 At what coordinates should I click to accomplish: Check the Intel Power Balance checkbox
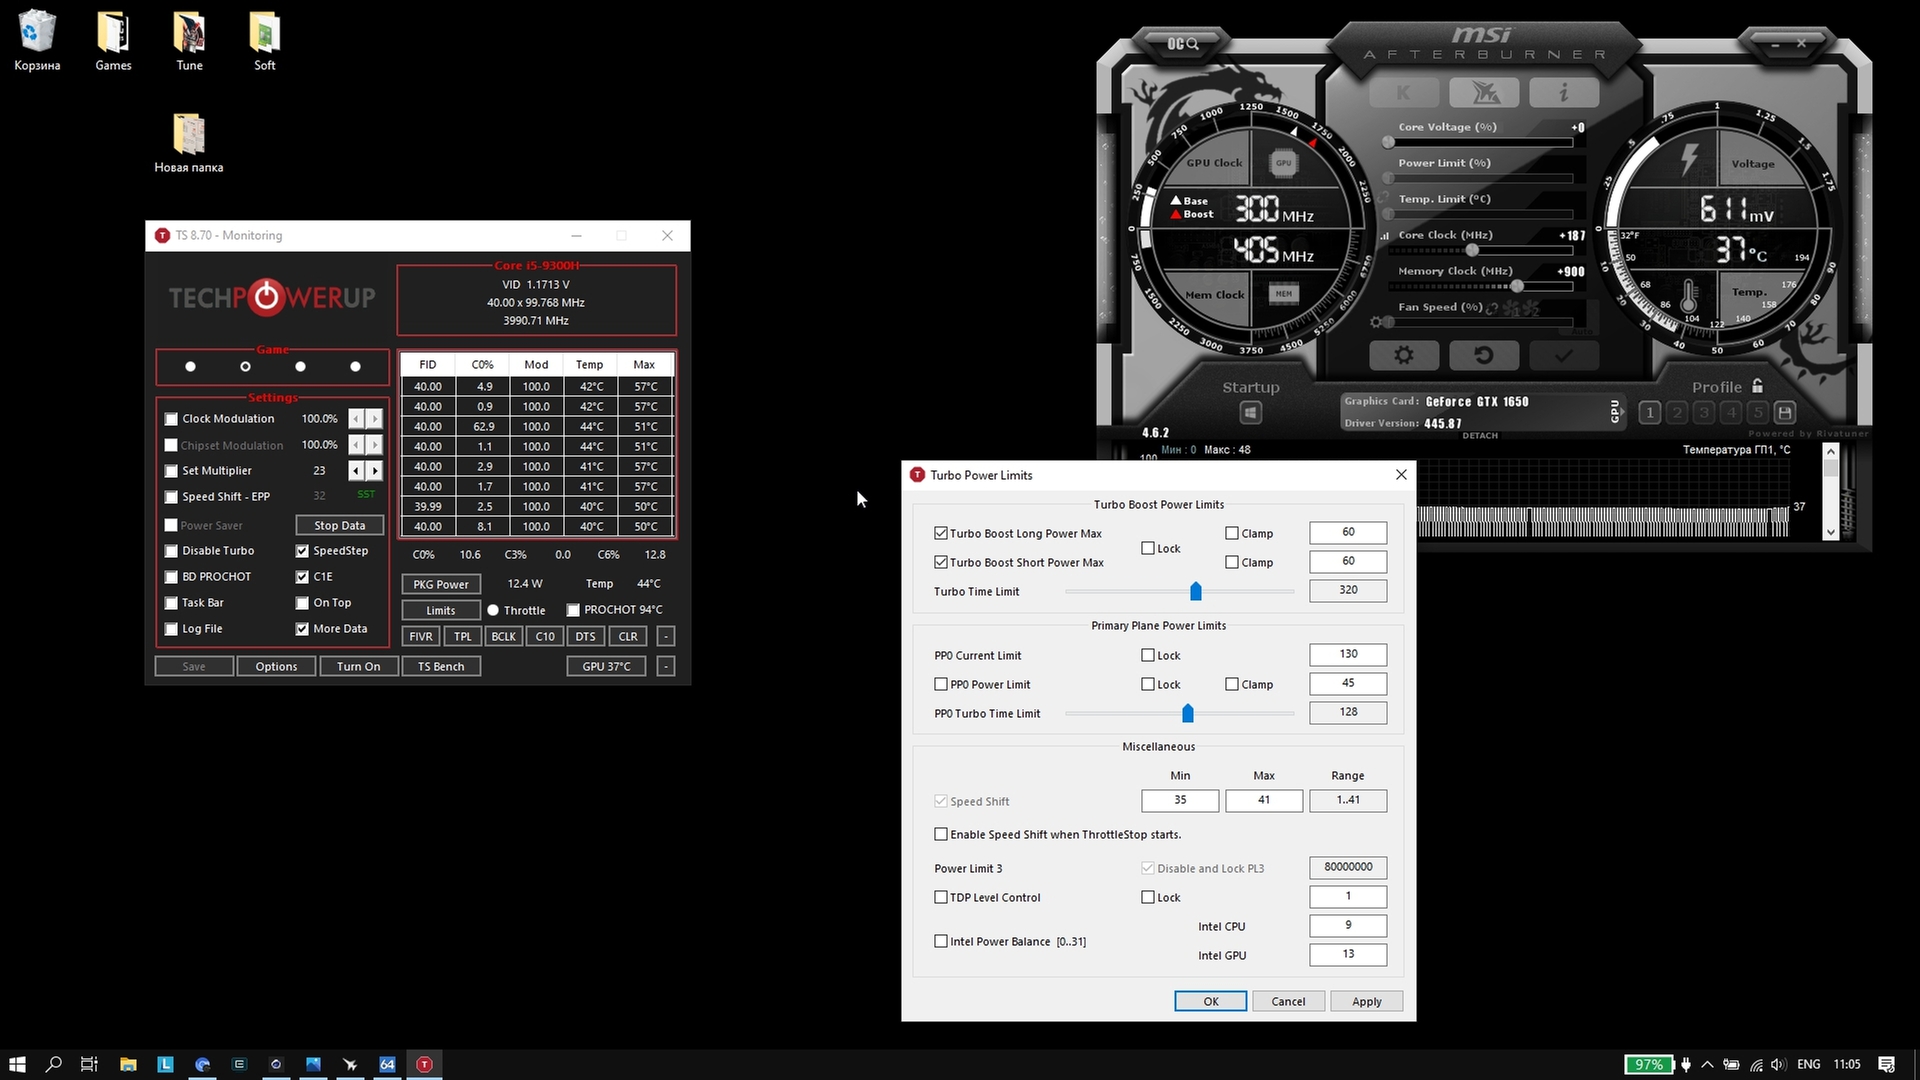coord(940,941)
